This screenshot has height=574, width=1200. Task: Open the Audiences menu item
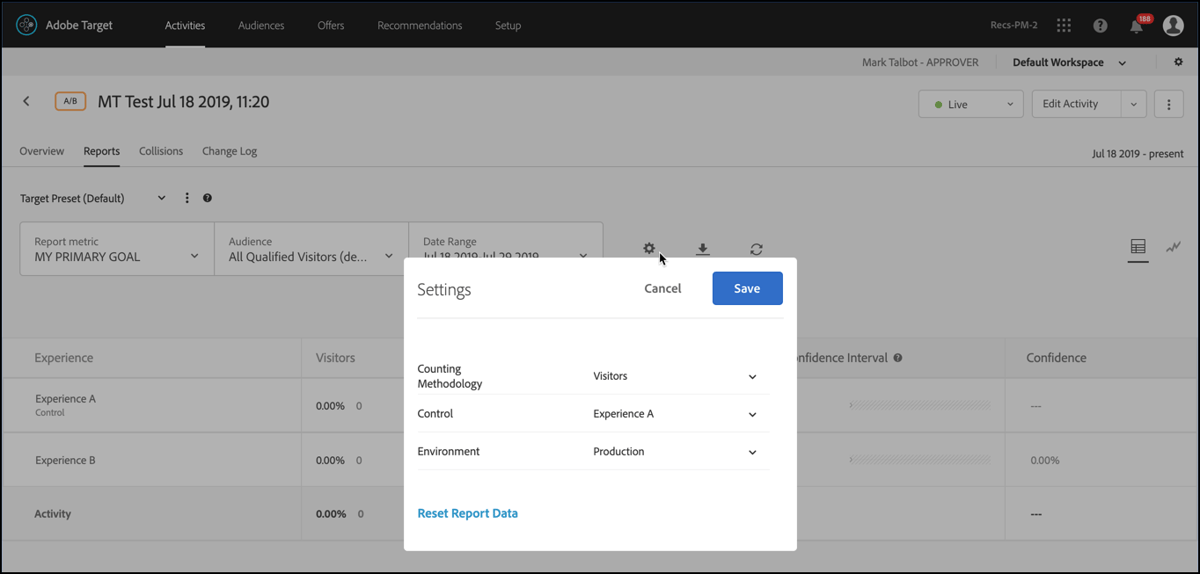click(x=261, y=26)
